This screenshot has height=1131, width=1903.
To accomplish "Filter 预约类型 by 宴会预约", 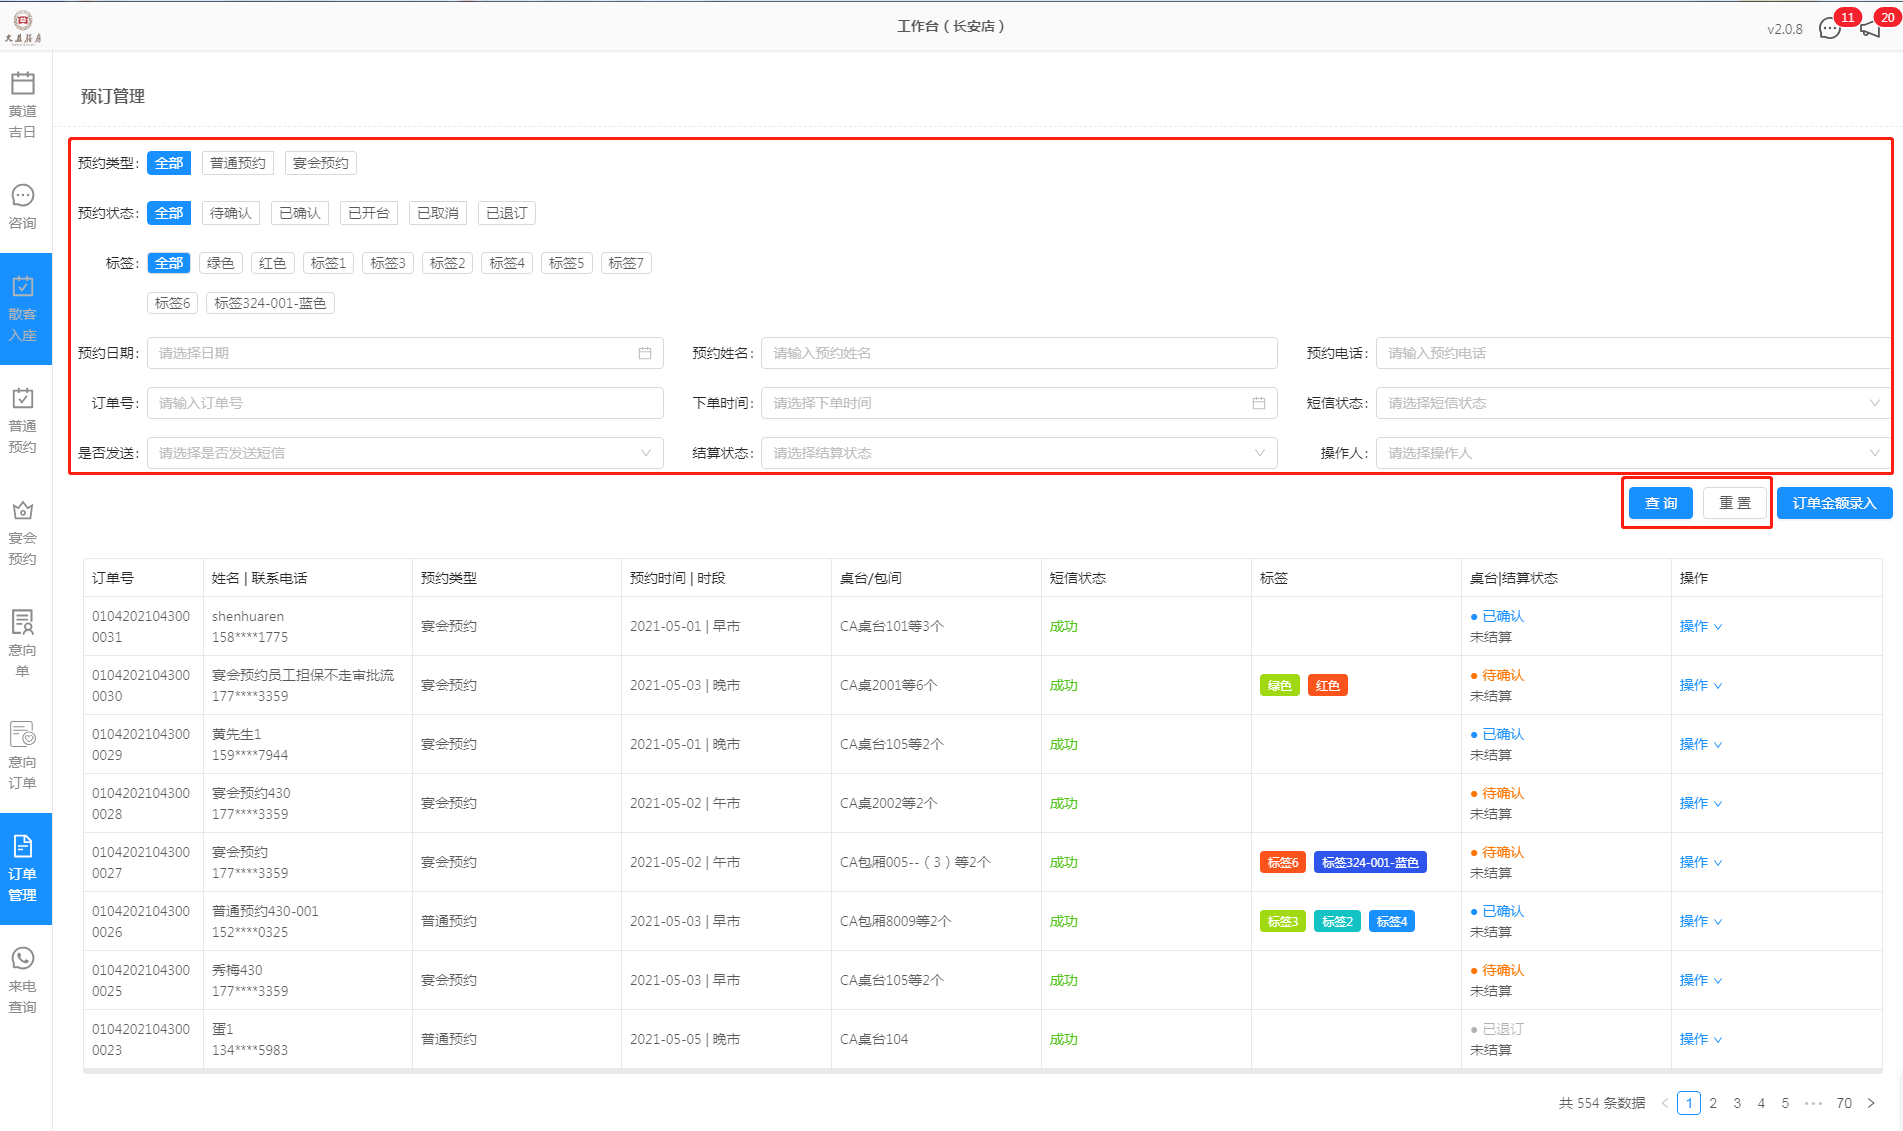I will [x=321, y=163].
